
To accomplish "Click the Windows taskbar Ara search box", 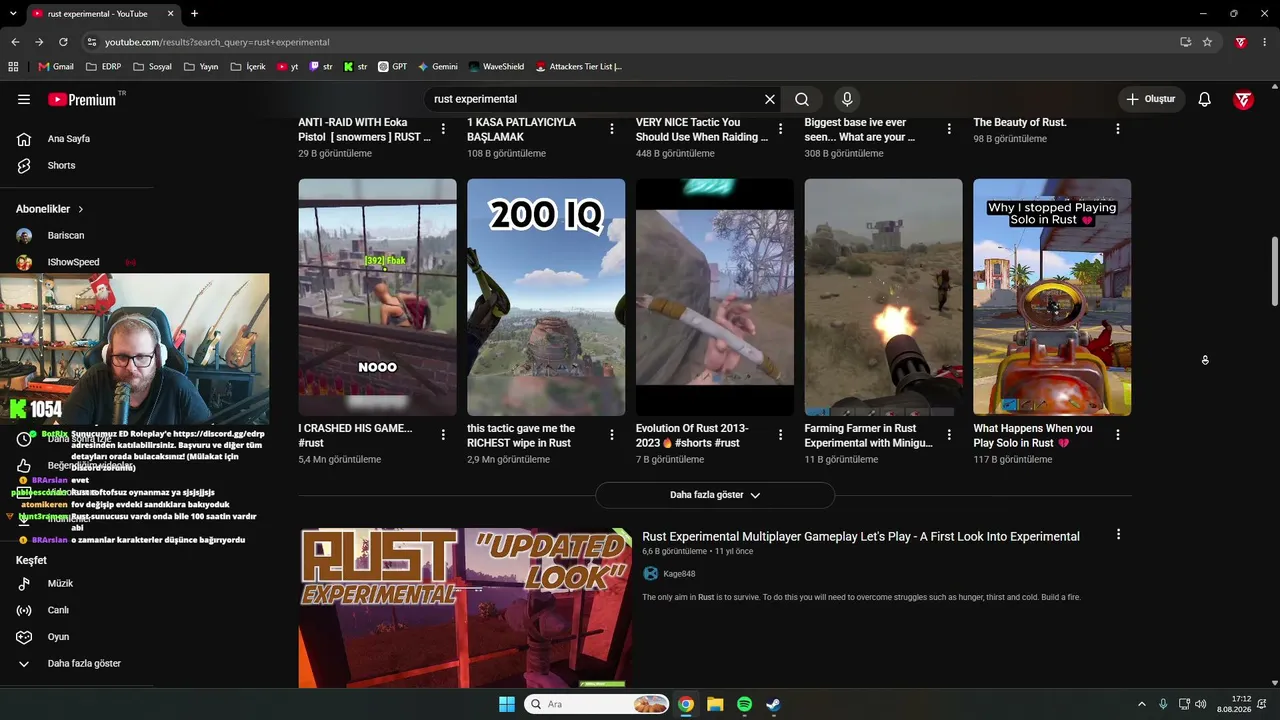I will (x=596, y=704).
